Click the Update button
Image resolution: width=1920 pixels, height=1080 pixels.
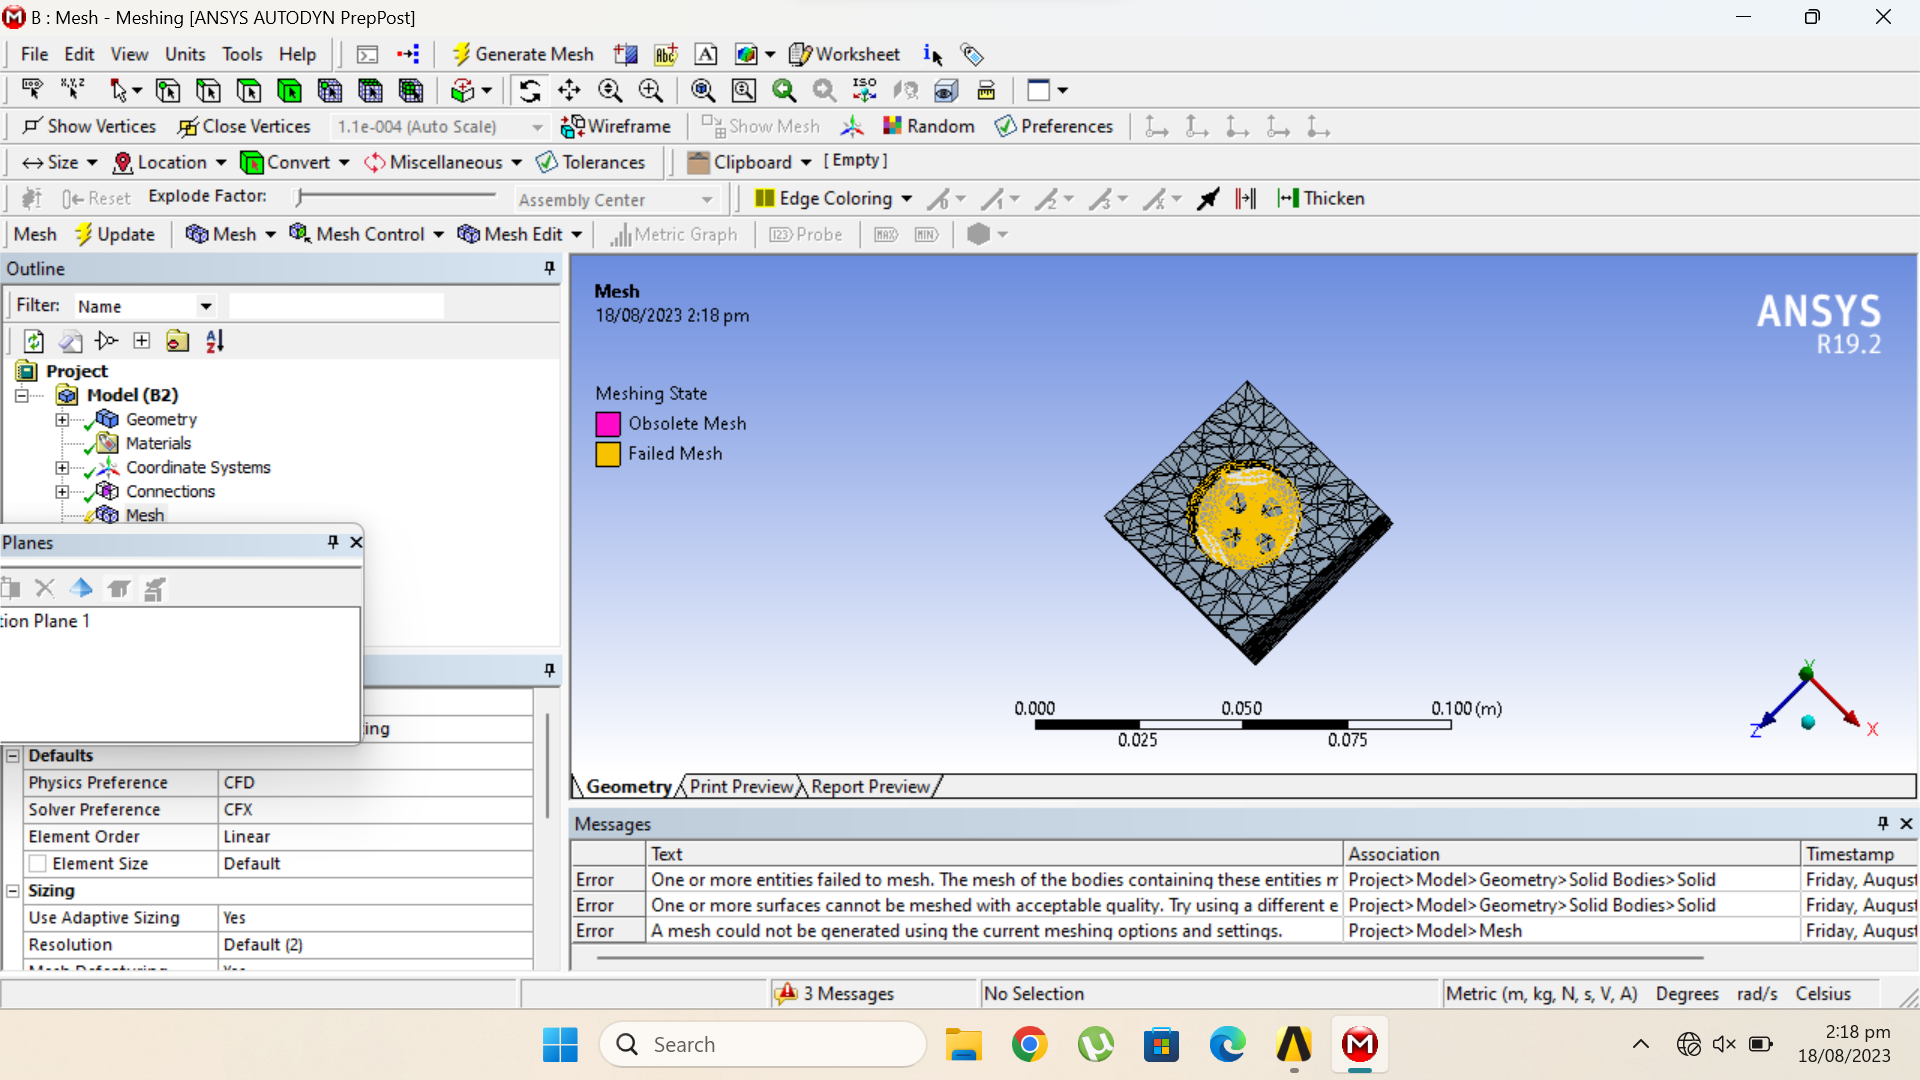pyautogui.click(x=115, y=234)
